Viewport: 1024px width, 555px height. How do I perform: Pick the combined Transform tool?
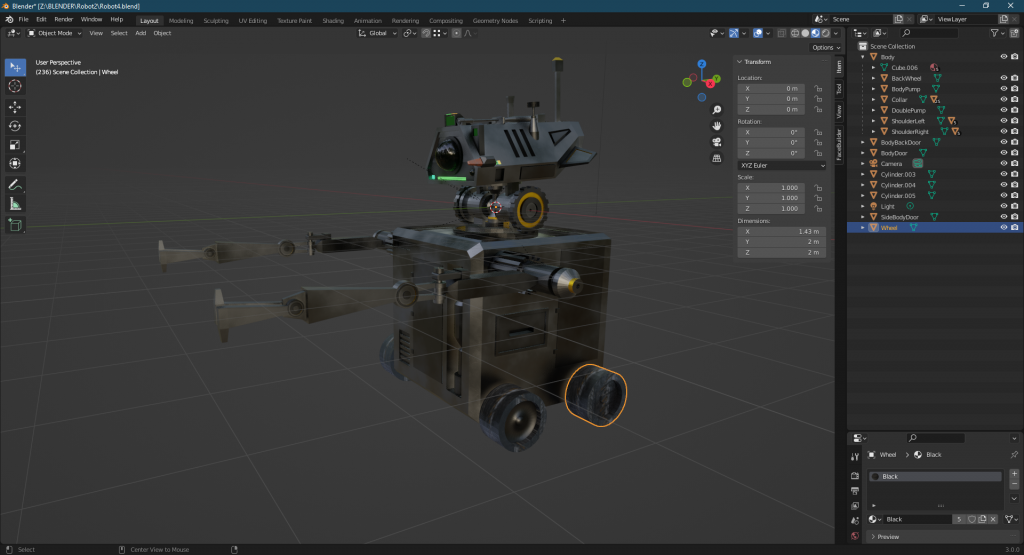click(15, 164)
